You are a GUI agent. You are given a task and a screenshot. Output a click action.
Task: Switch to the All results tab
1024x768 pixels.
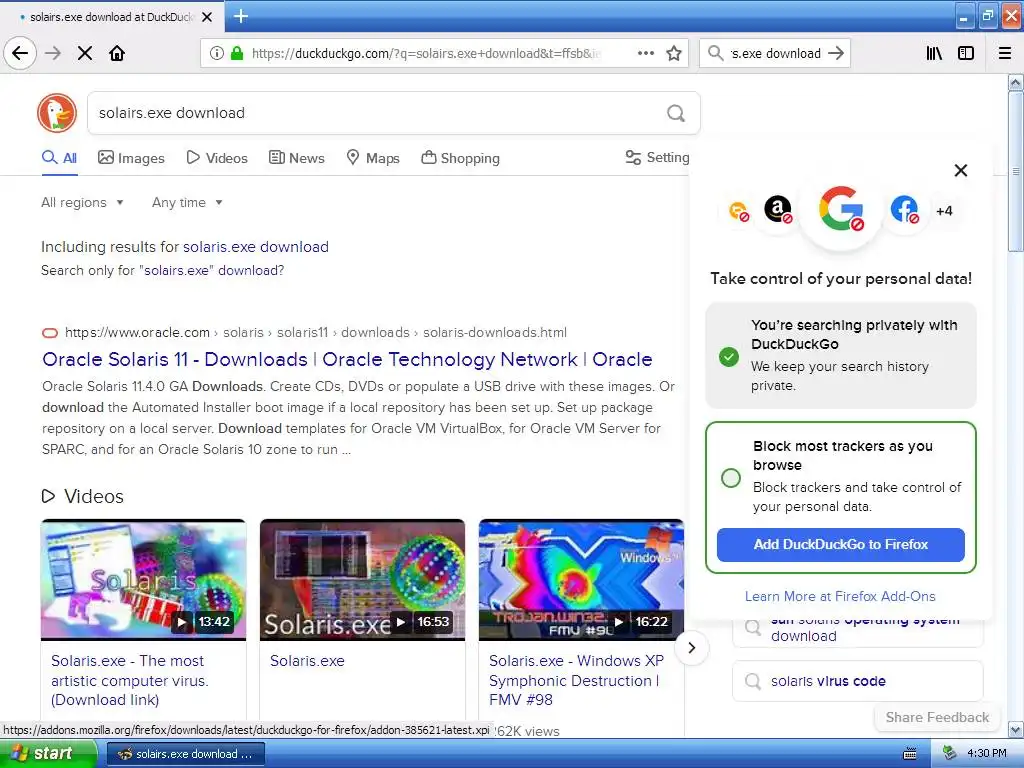pos(59,158)
